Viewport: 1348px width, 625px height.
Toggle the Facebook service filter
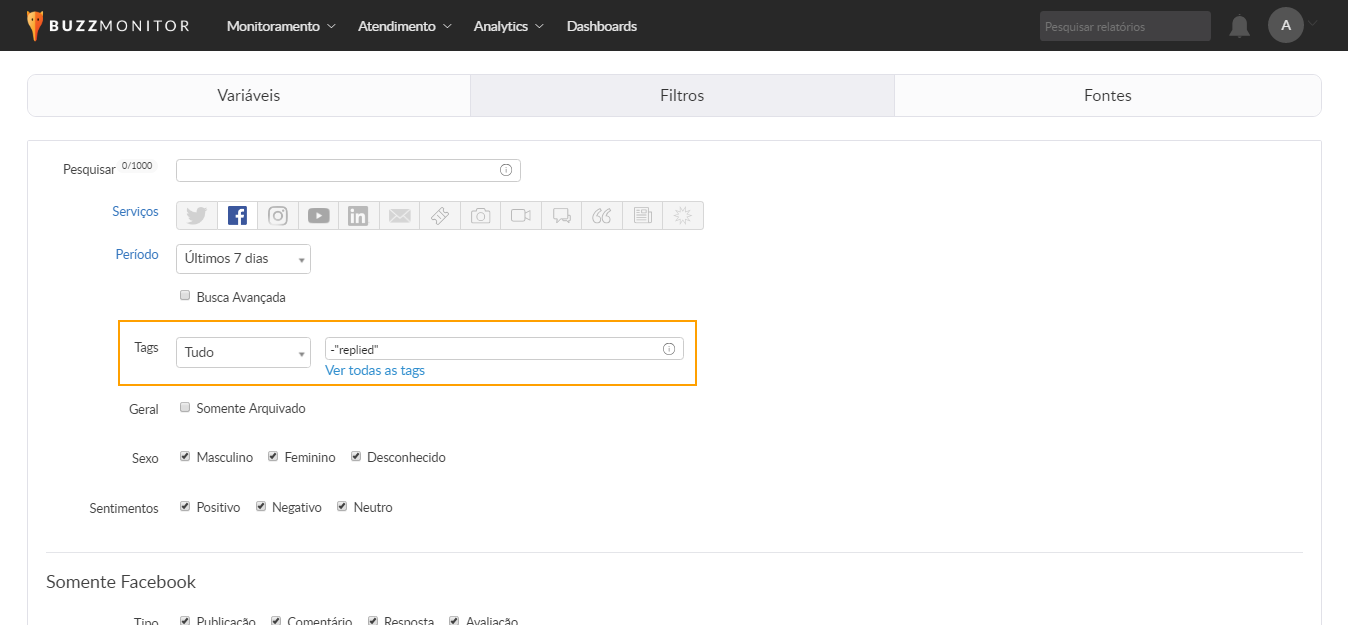coord(237,216)
